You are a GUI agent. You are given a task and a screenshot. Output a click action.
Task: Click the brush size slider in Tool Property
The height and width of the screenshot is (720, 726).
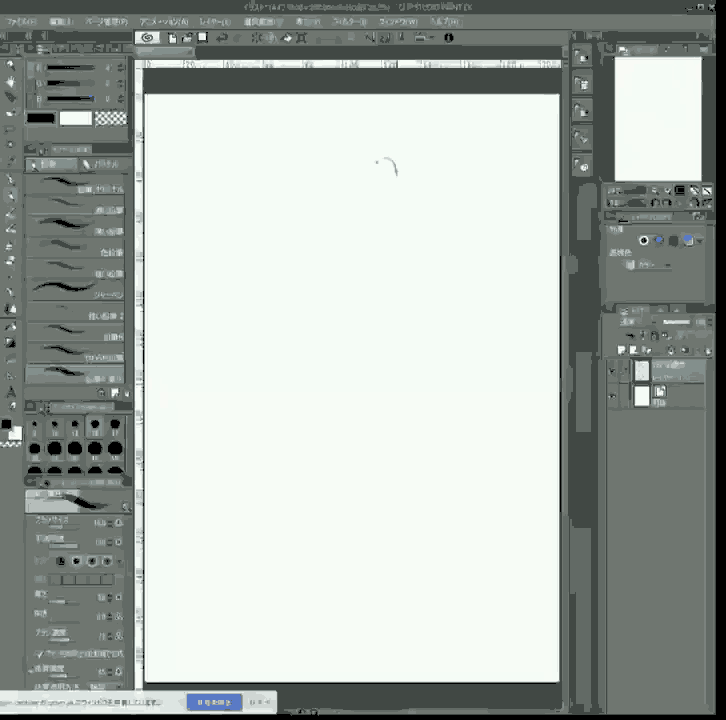[x=63, y=527]
